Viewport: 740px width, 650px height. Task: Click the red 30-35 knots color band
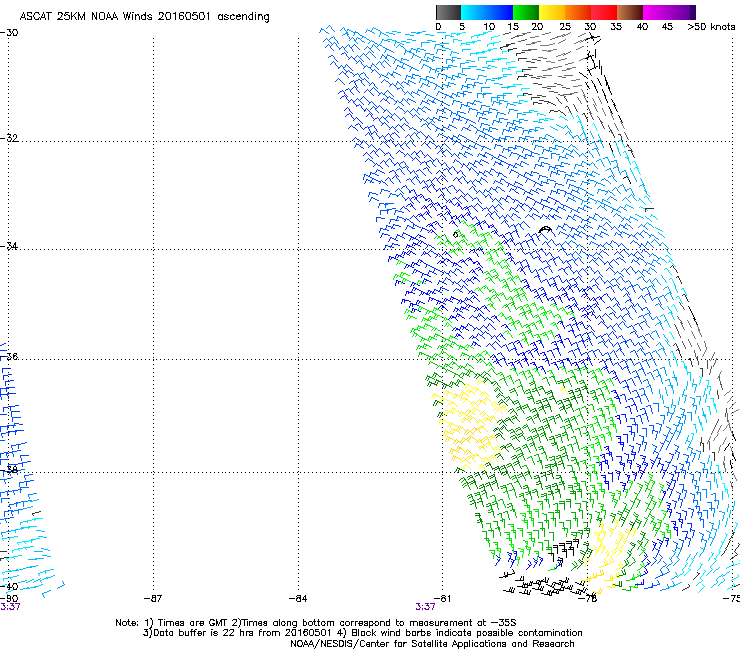point(604,12)
